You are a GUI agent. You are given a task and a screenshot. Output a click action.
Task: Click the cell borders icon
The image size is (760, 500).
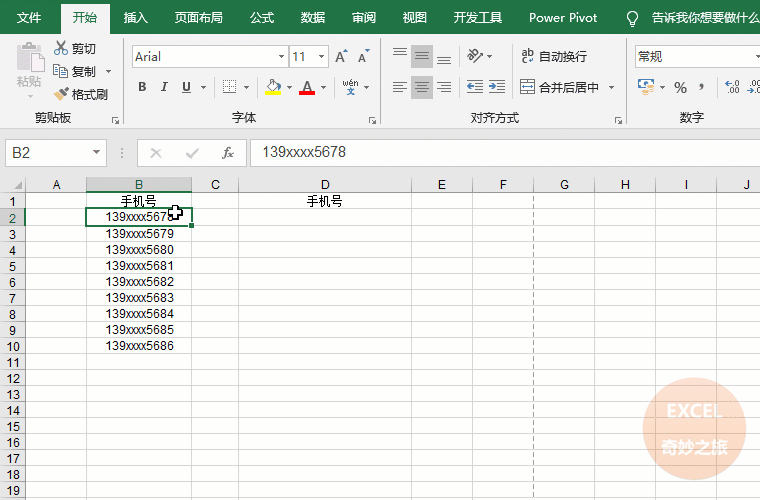click(229, 87)
